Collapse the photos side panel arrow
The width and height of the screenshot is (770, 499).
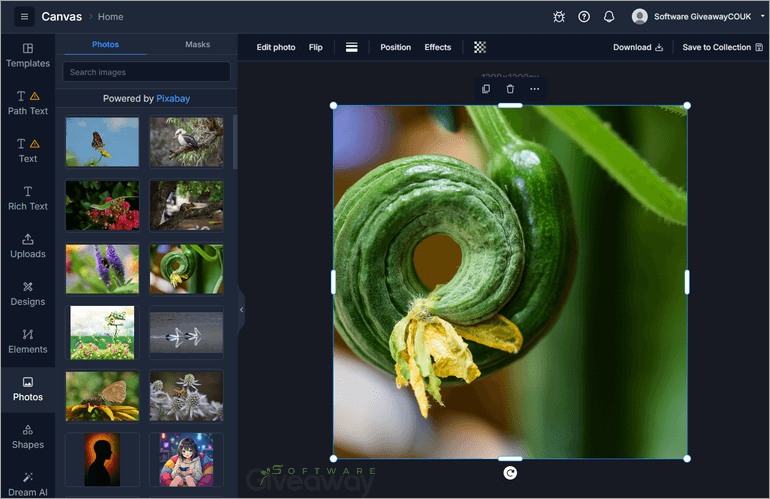pyautogui.click(x=241, y=310)
